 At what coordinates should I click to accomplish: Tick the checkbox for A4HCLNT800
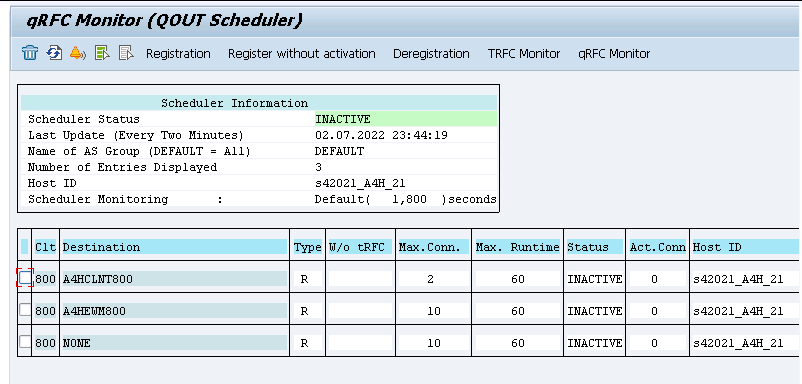click(25, 278)
